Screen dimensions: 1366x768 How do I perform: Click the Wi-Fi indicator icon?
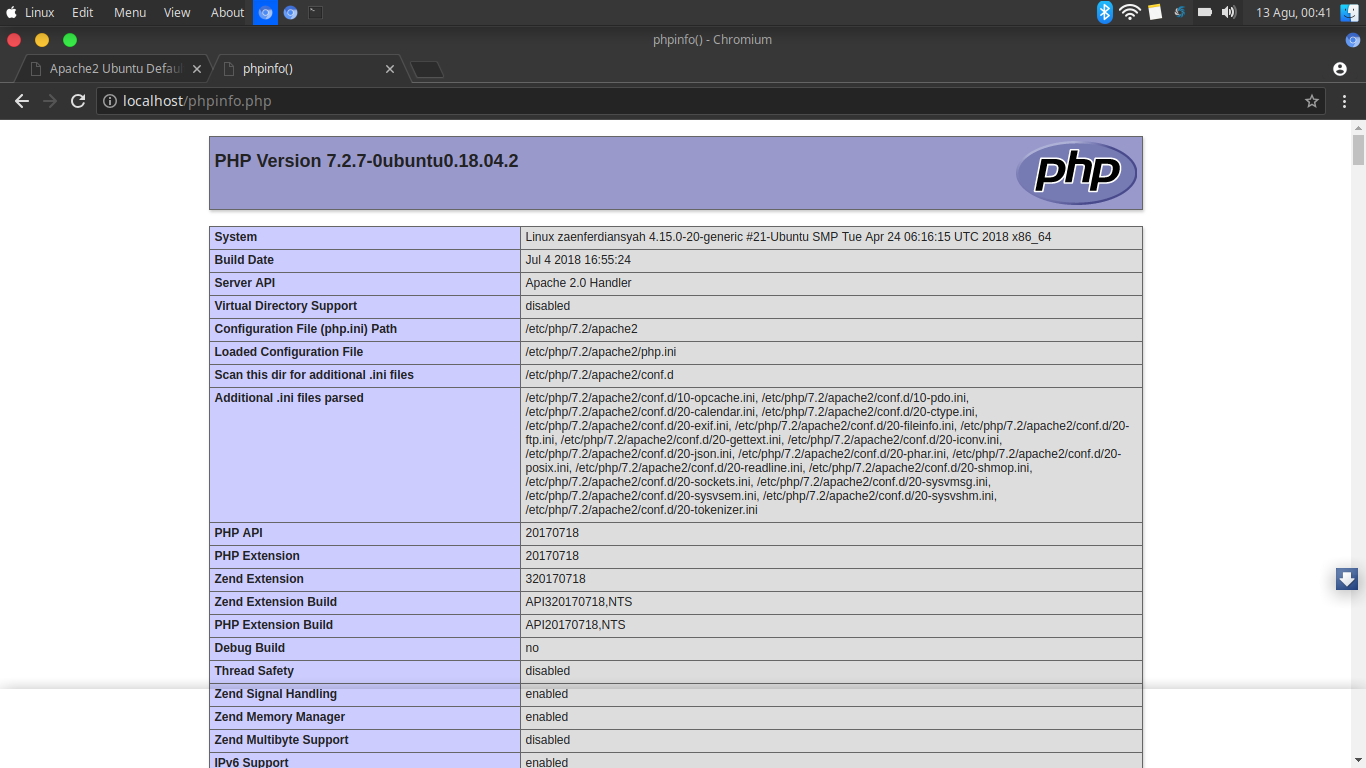1130,13
